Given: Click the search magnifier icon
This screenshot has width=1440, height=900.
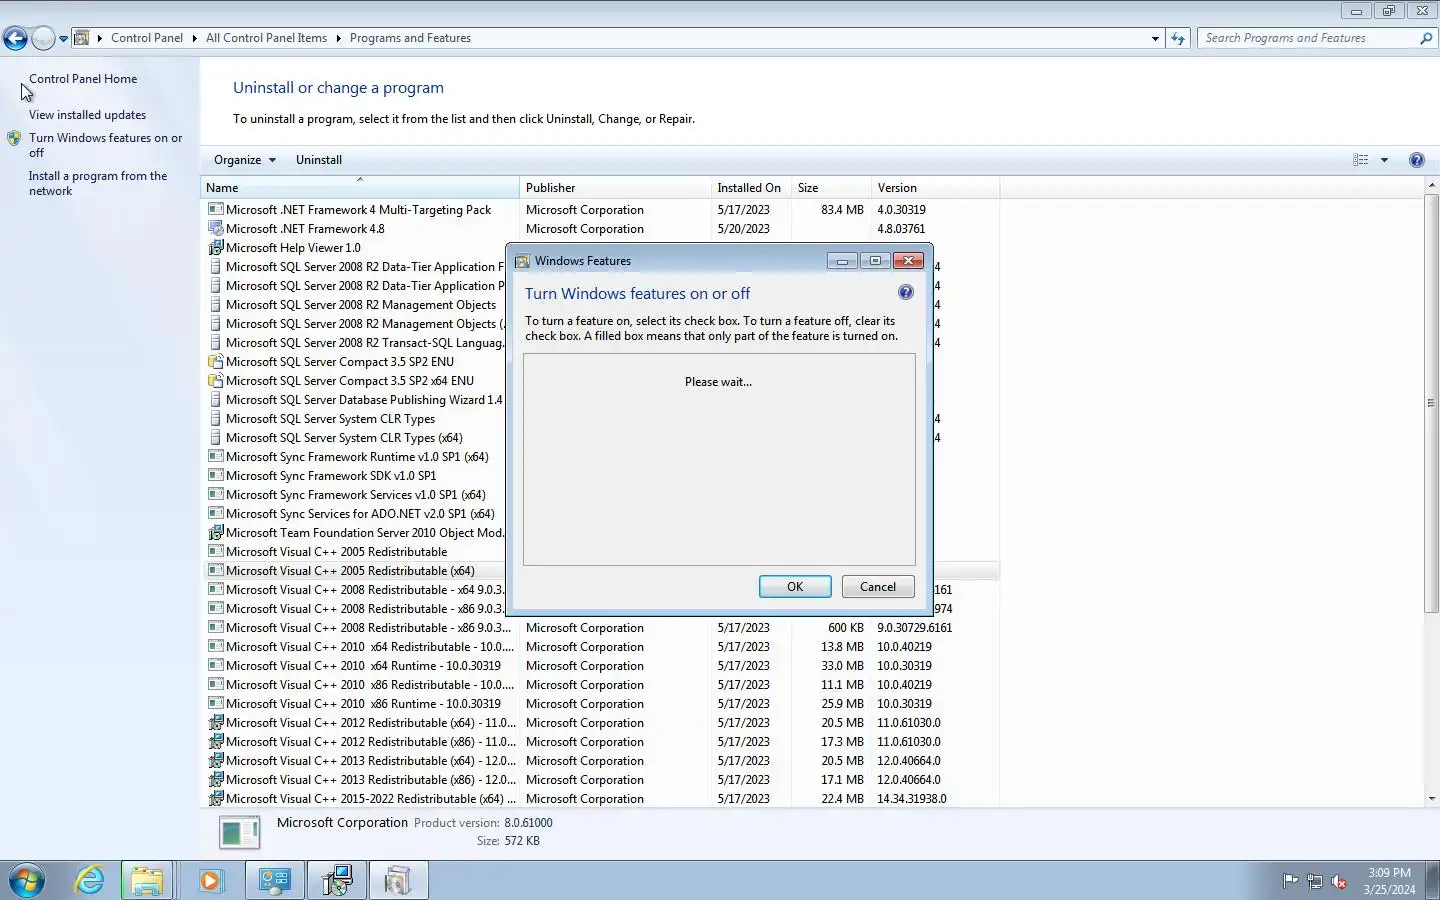Looking at the screenshot, I should (1426, 38).
